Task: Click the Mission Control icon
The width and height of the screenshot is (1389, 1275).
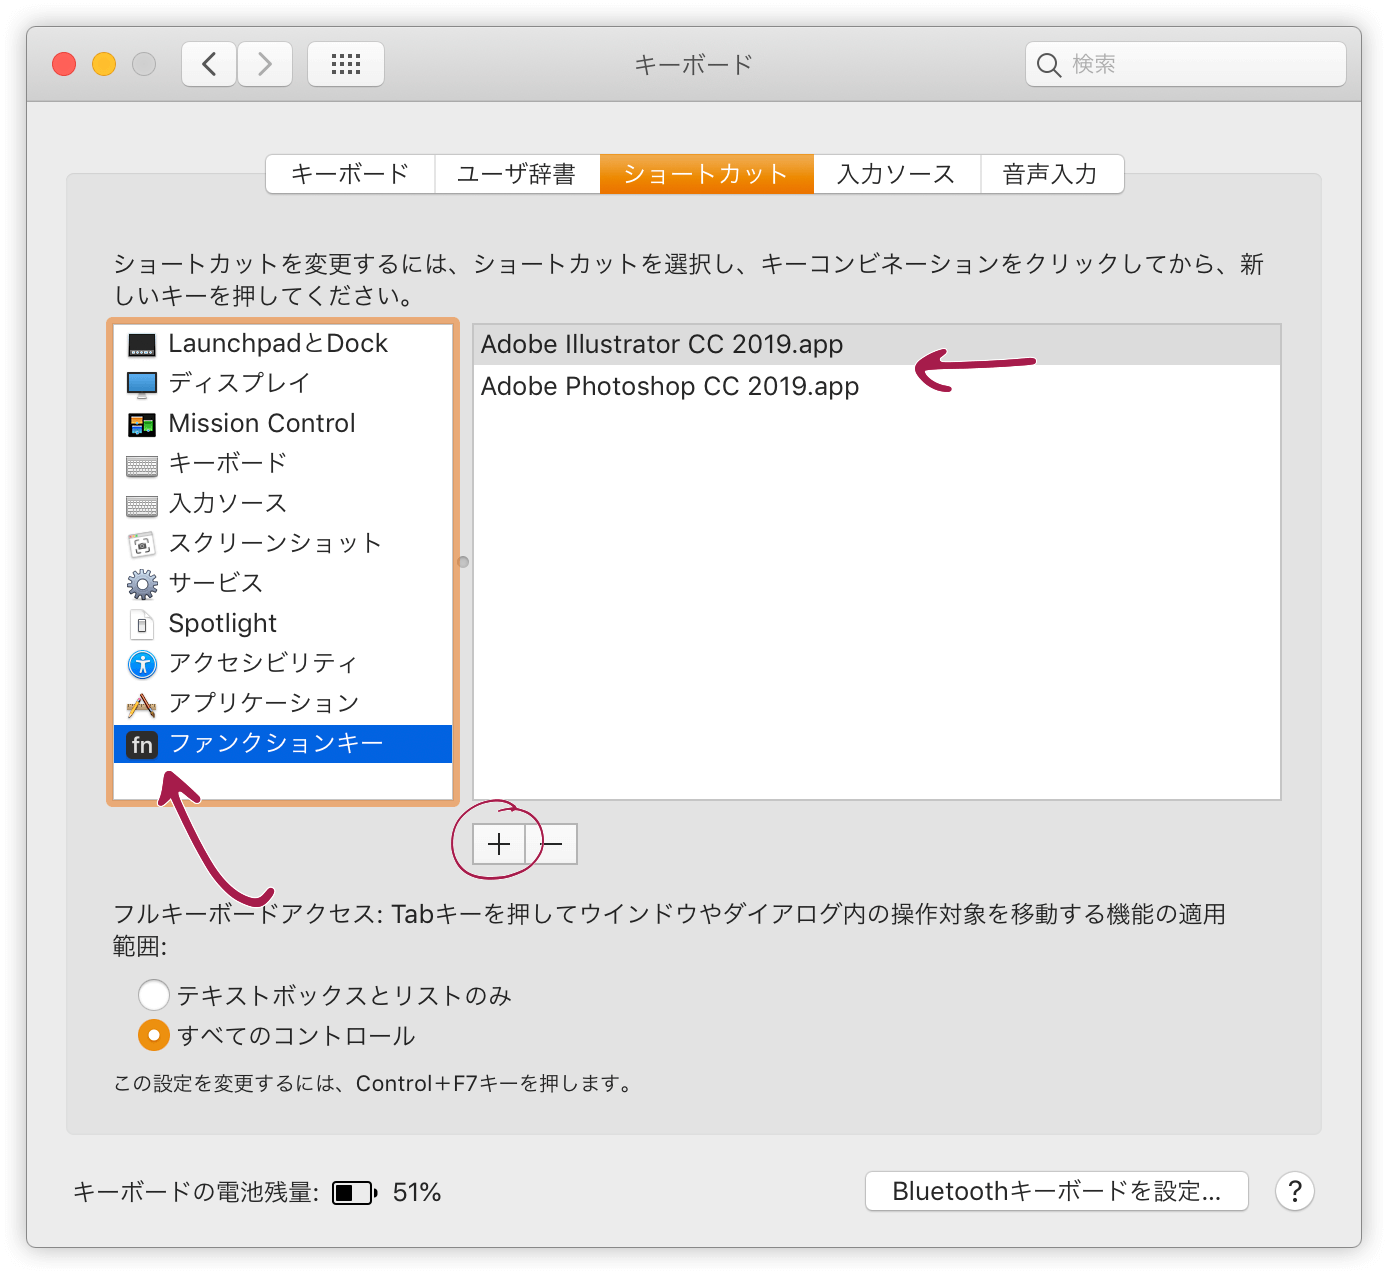Action: click(x=142, y=425)
